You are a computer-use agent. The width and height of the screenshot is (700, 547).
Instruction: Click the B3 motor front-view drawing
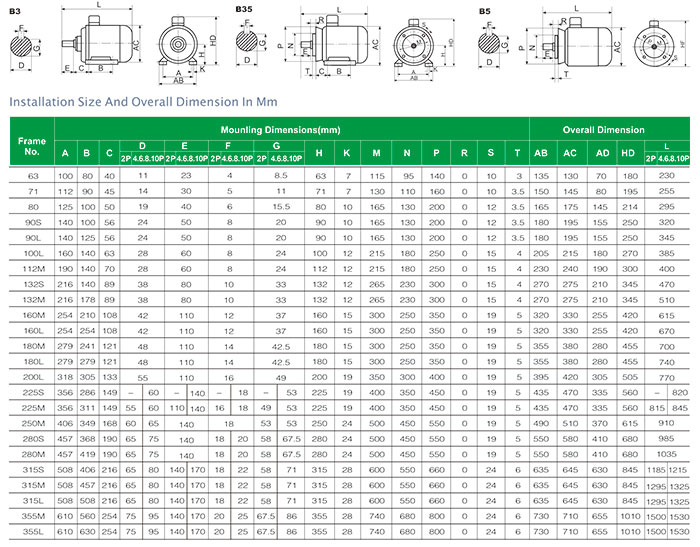[x=188, y=50]
